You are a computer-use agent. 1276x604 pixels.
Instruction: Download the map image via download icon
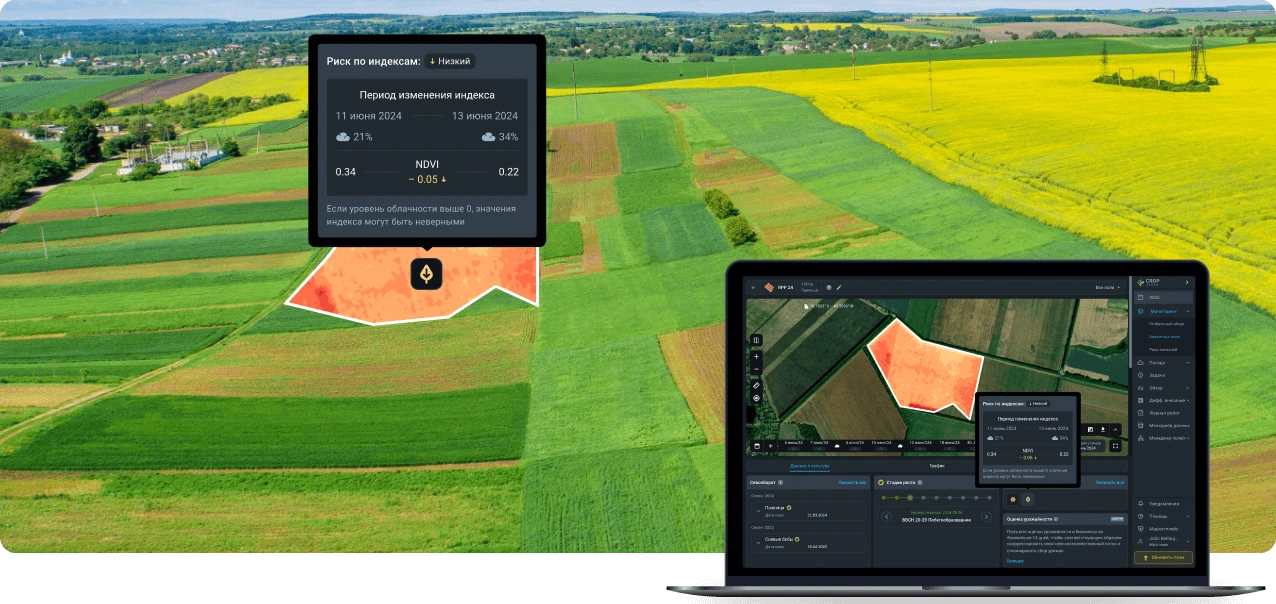(x=1103, y=429)
